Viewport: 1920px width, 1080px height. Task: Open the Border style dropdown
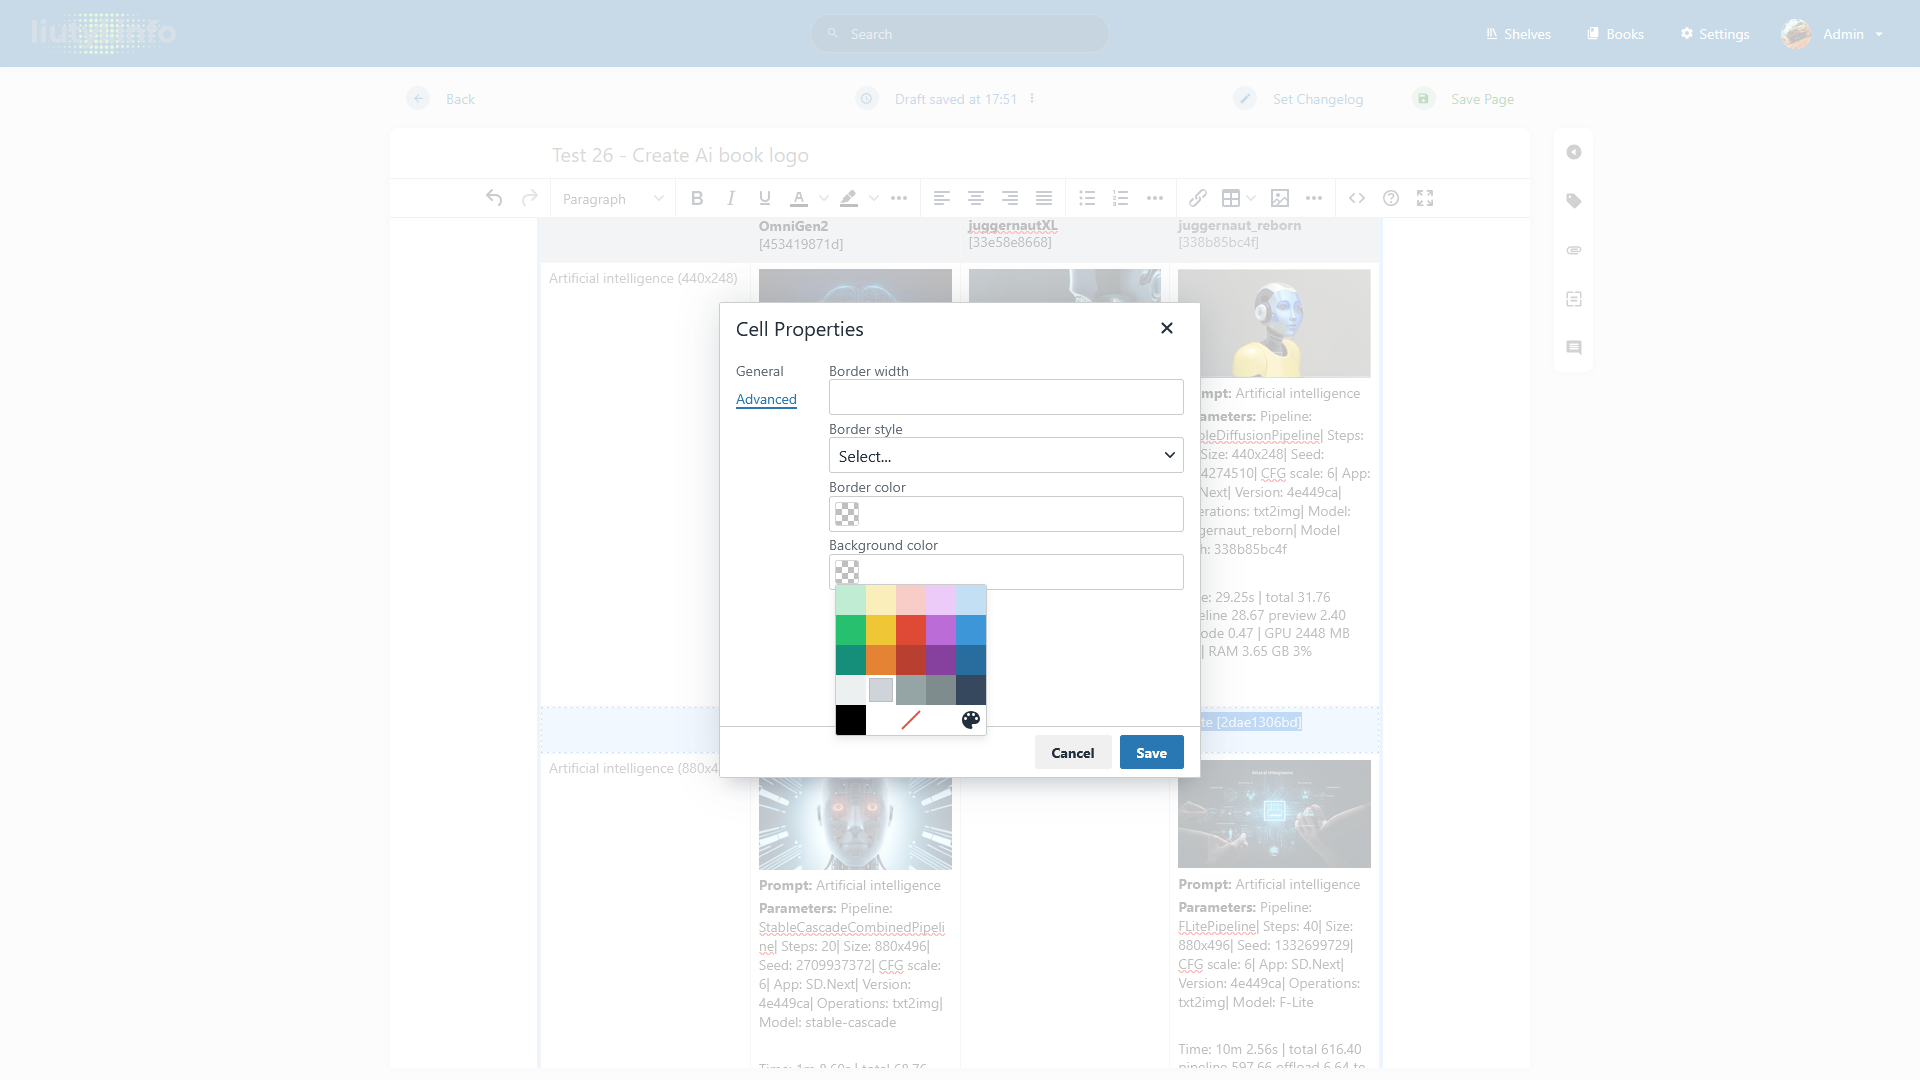click(1006, 456)
